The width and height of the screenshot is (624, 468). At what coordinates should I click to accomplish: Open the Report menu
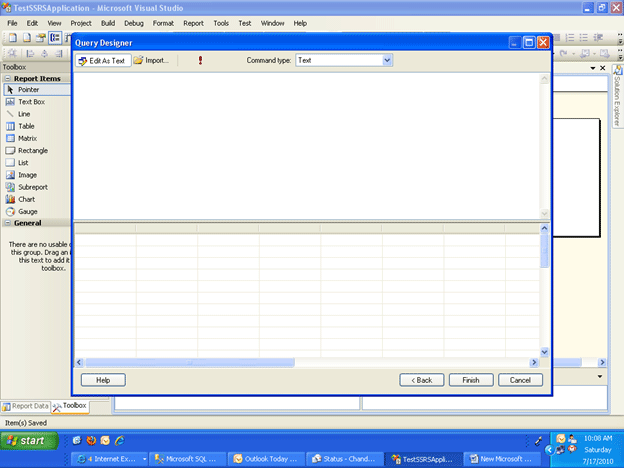coord(193,23)
